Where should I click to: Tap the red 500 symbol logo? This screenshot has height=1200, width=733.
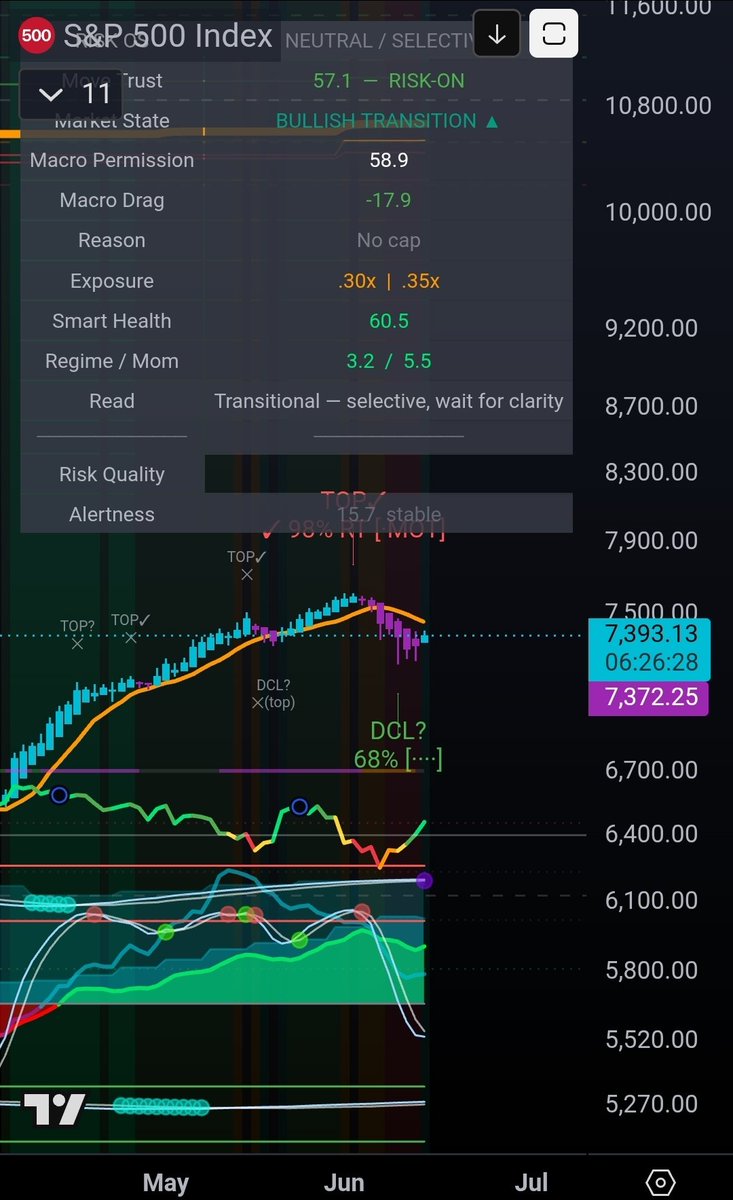36,35
